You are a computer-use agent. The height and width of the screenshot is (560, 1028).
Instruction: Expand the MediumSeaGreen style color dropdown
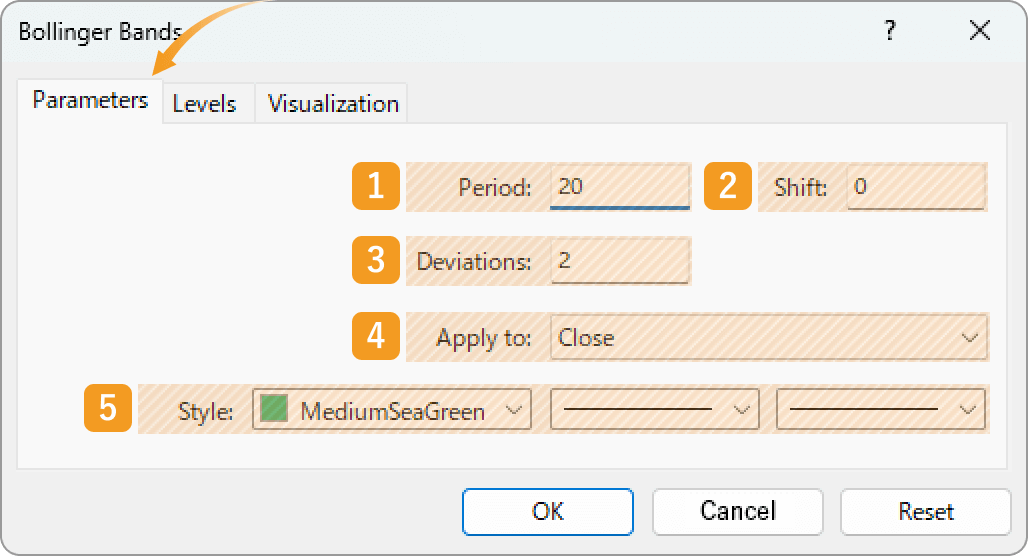click(392, 410)
